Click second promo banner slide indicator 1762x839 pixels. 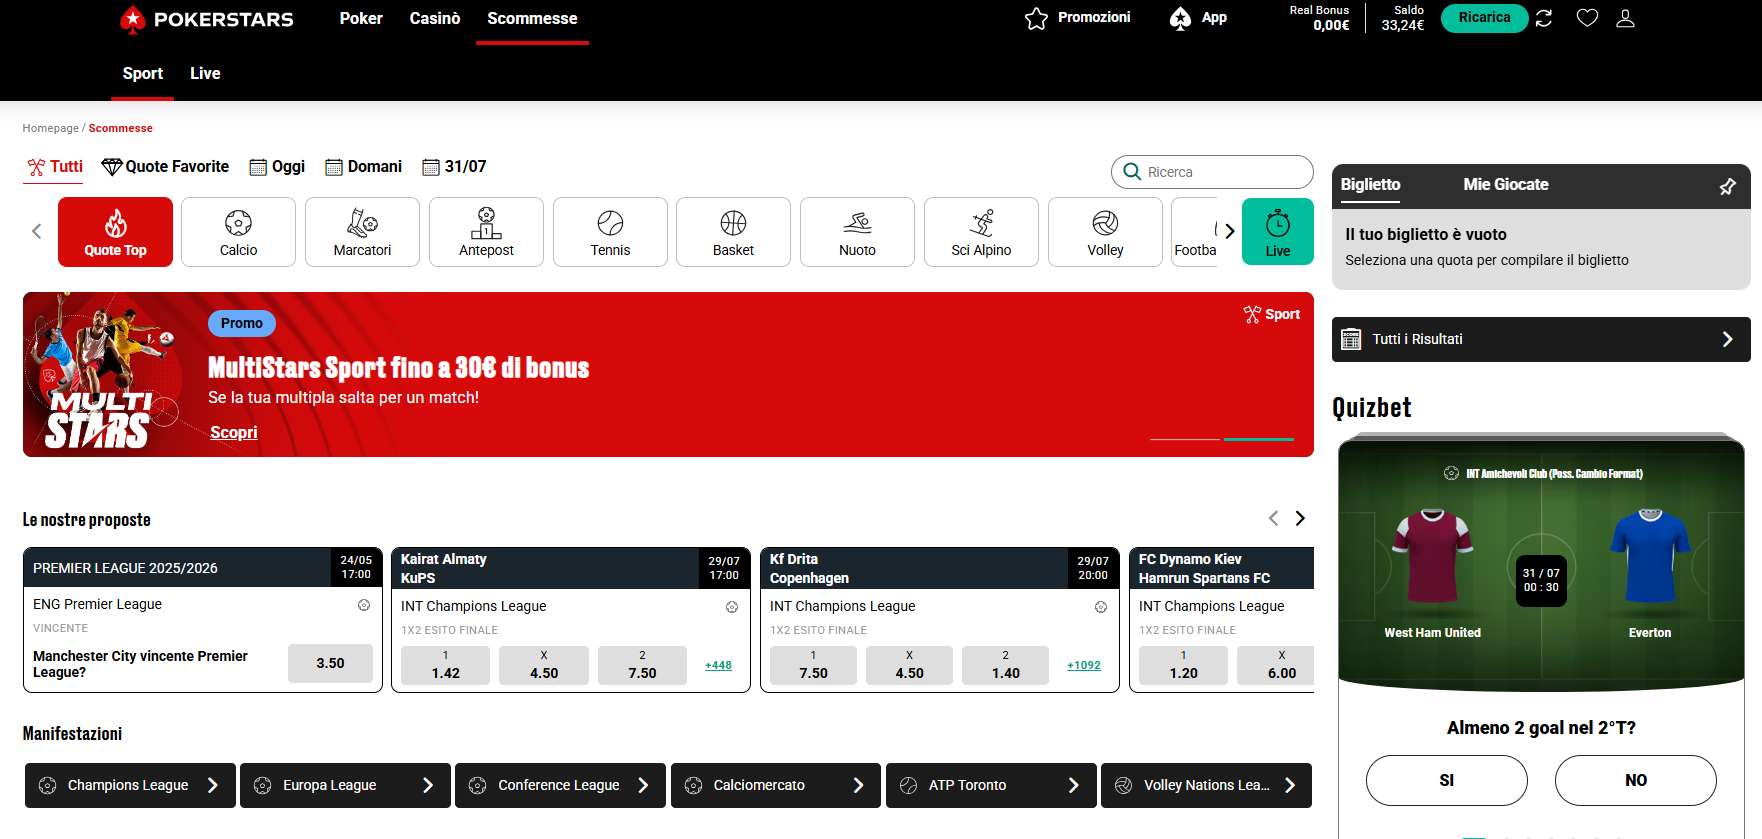1259,439
